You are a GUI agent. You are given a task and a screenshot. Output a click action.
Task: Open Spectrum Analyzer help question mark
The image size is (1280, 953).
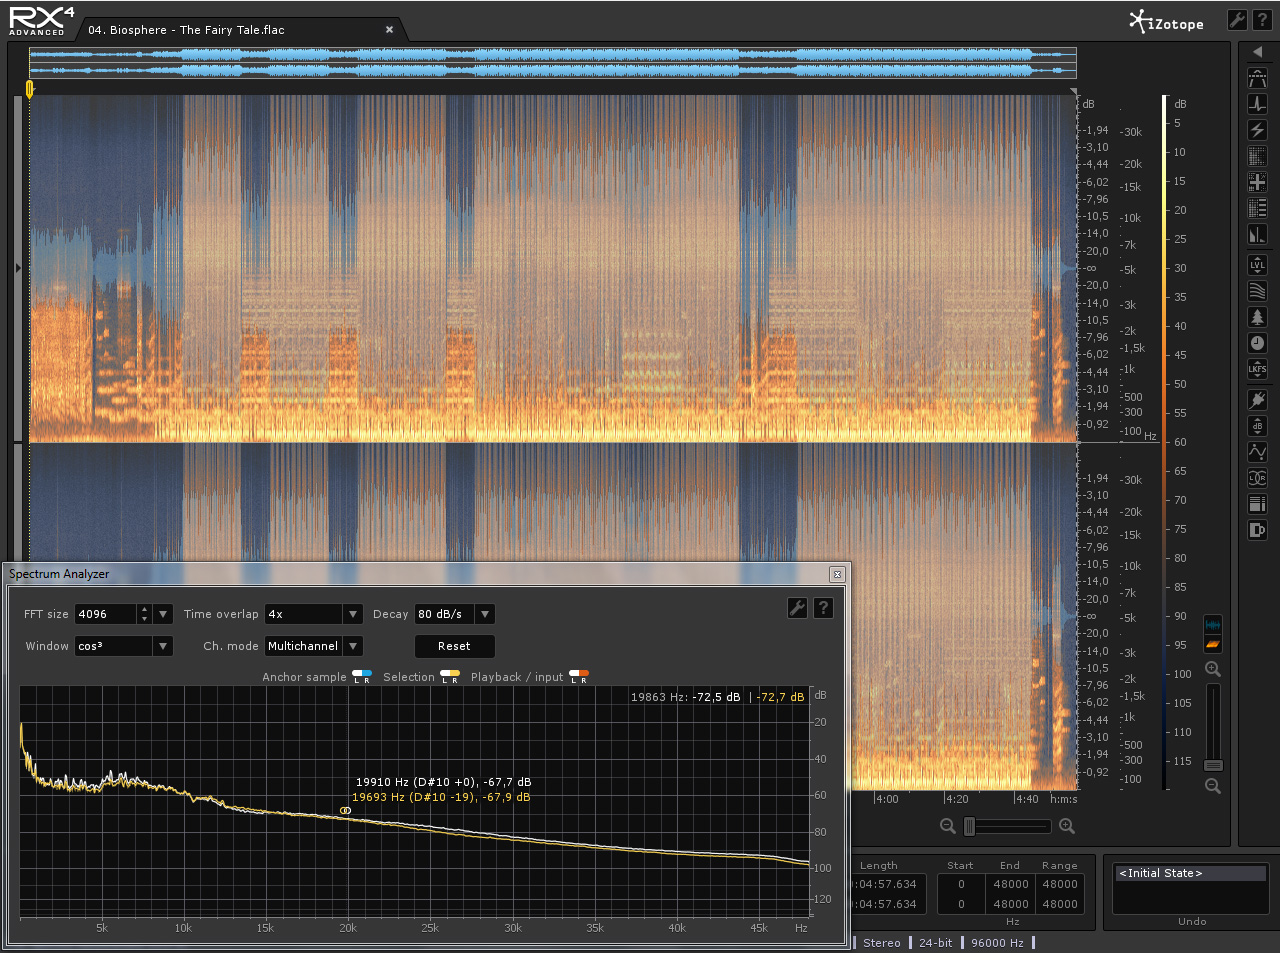pyautogui.click(x=823, y=608)
